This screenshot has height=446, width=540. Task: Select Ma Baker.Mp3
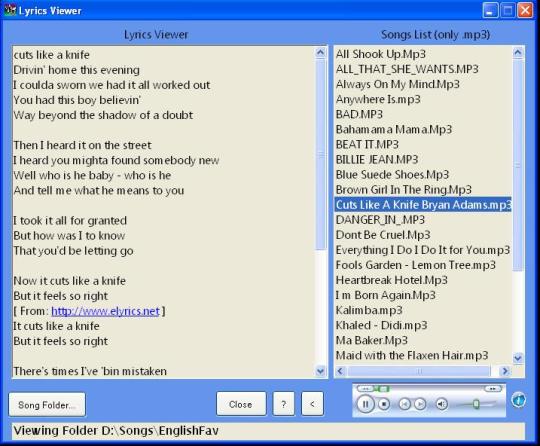pos(423,341)
